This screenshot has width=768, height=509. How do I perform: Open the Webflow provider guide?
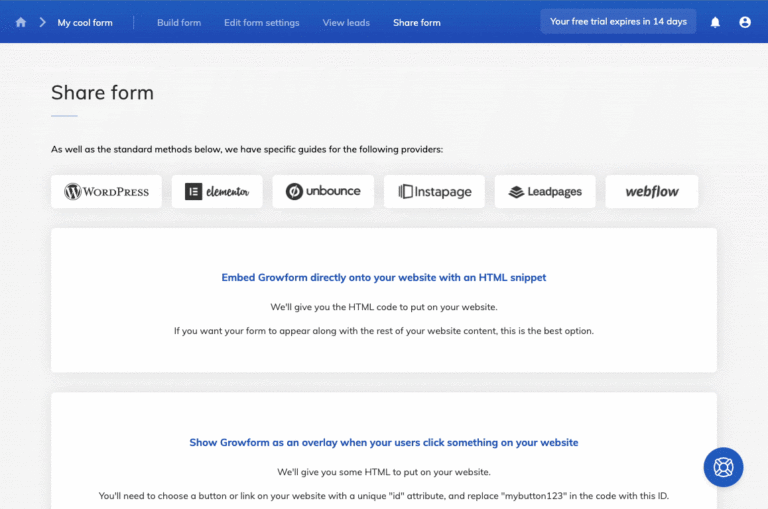[652, 192]
